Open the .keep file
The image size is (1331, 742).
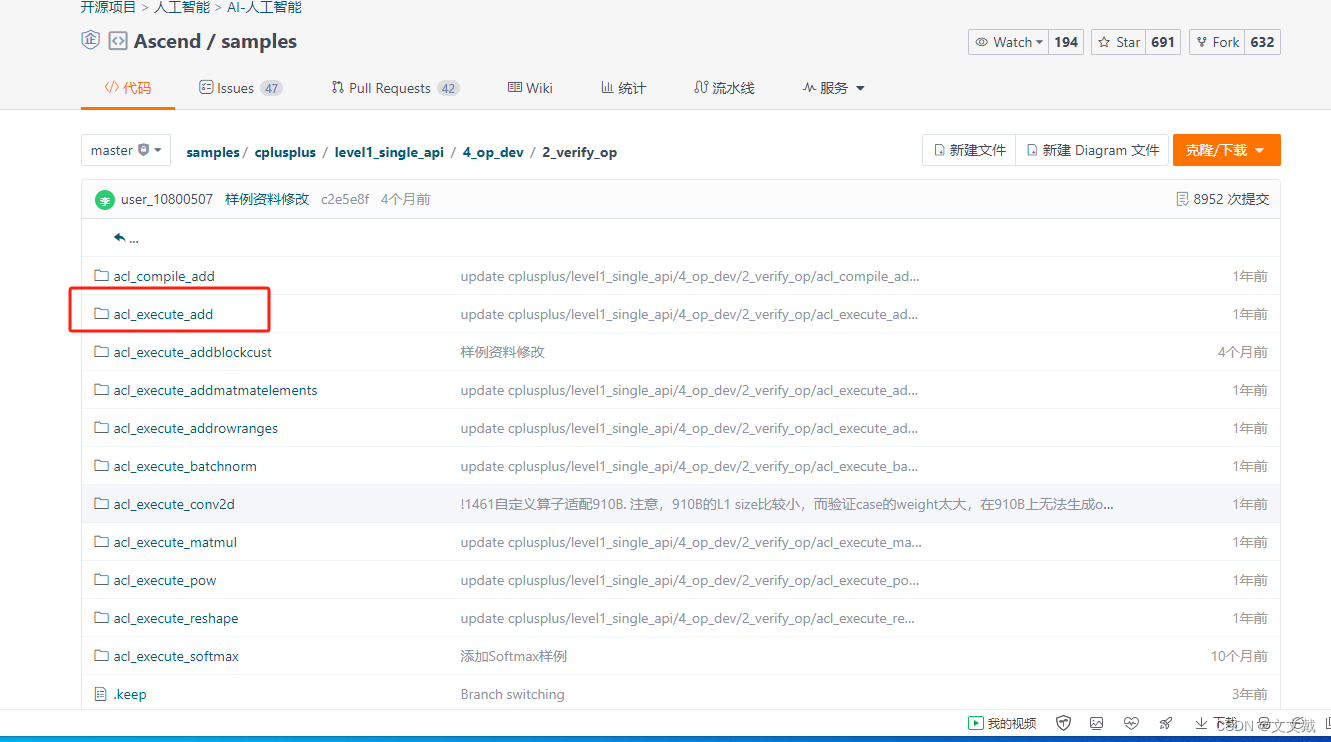pyautogui.click(x=130, y=694)
